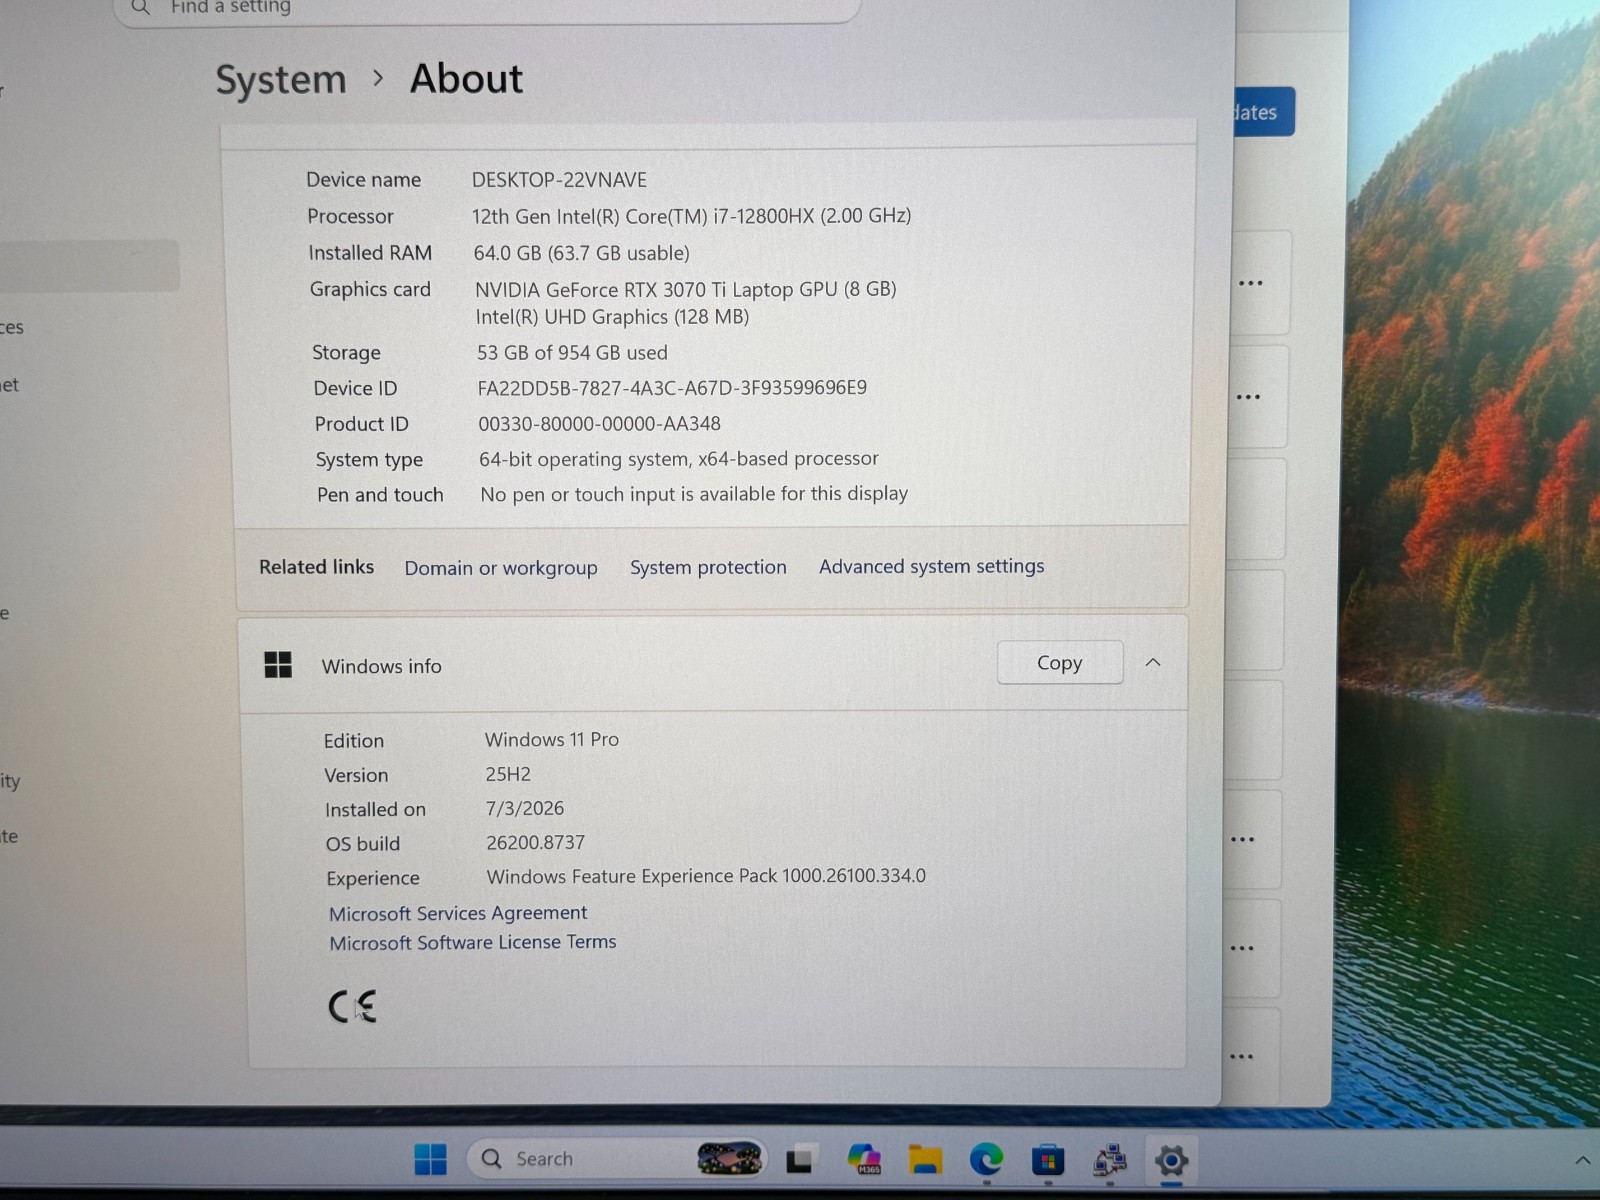Screen dimensions: 1600x1200
Task: Open Advanced system settings link
Action: coord(931,566)
